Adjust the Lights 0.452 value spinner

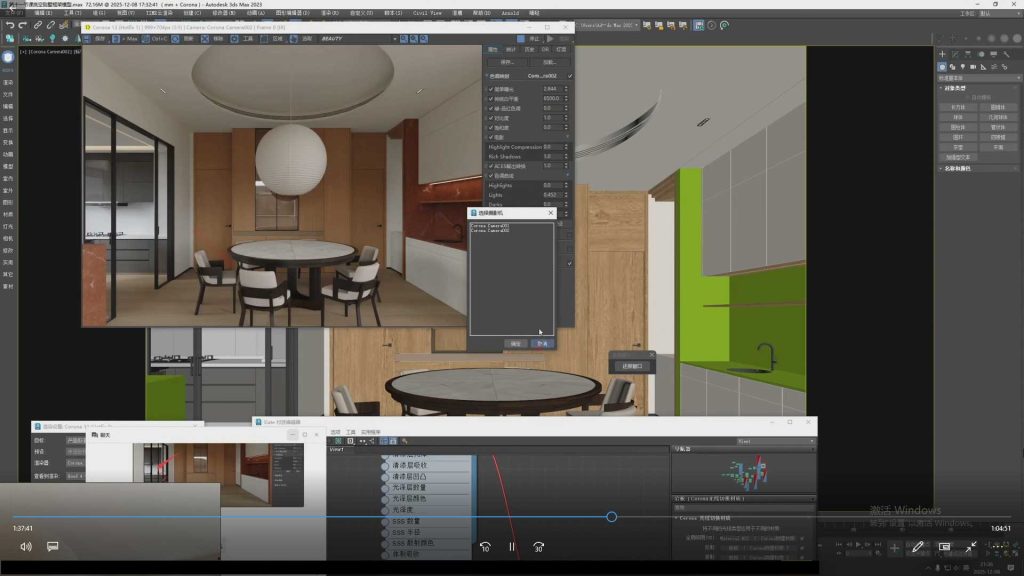pos(566,195)
